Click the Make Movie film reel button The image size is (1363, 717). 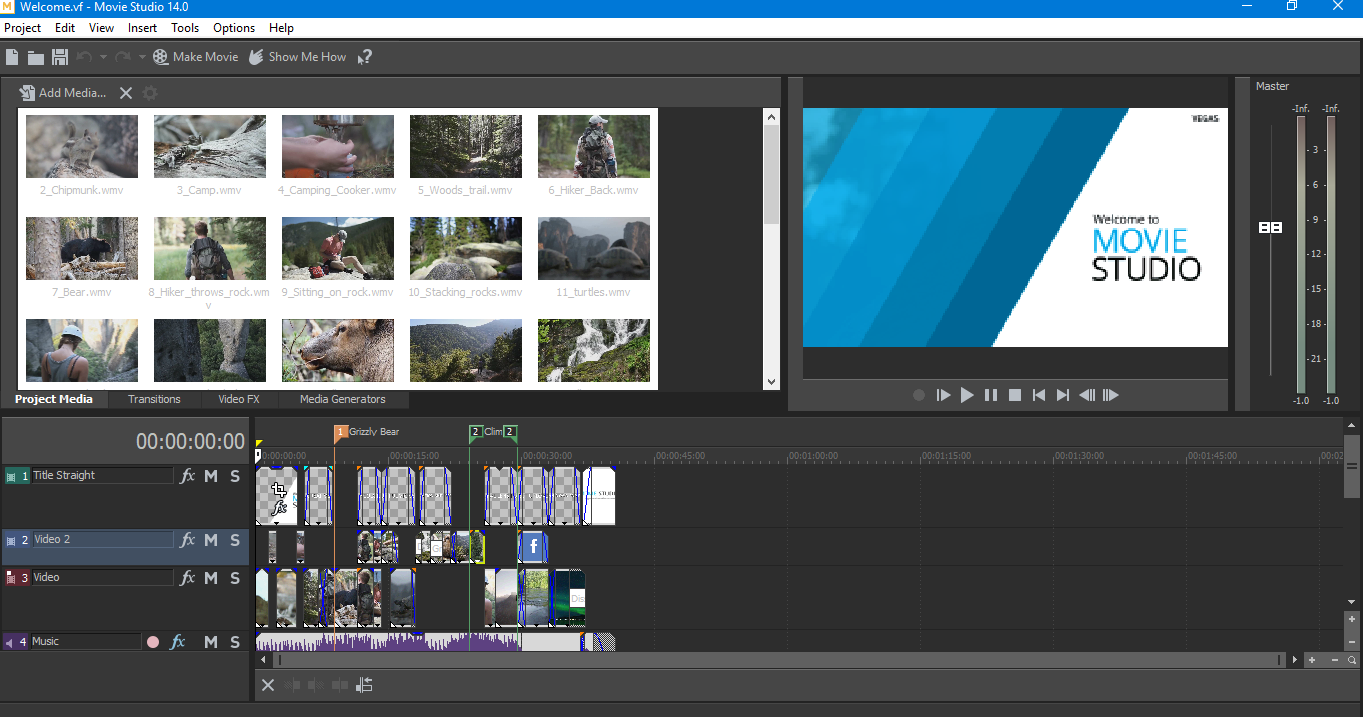(x=196, y=57)
